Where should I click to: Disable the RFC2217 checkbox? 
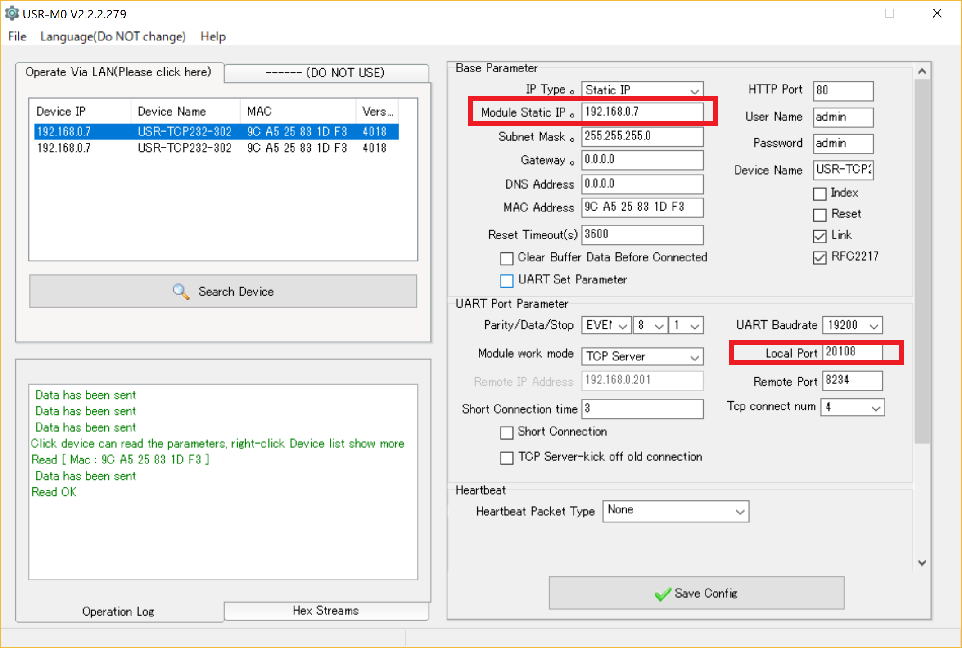(x=820, y=258)
